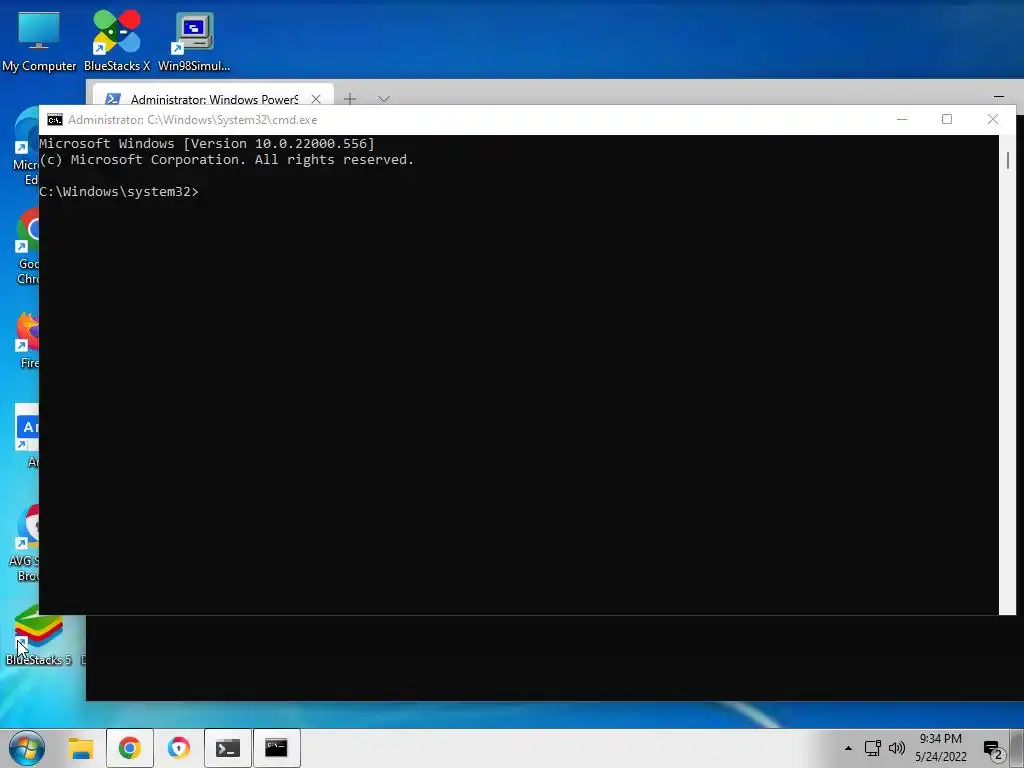Open Microsoft Edge desktop shortcut
The height and width of the screenshot is (768, 1024).
pyautogui.click(x=26, y=147)
